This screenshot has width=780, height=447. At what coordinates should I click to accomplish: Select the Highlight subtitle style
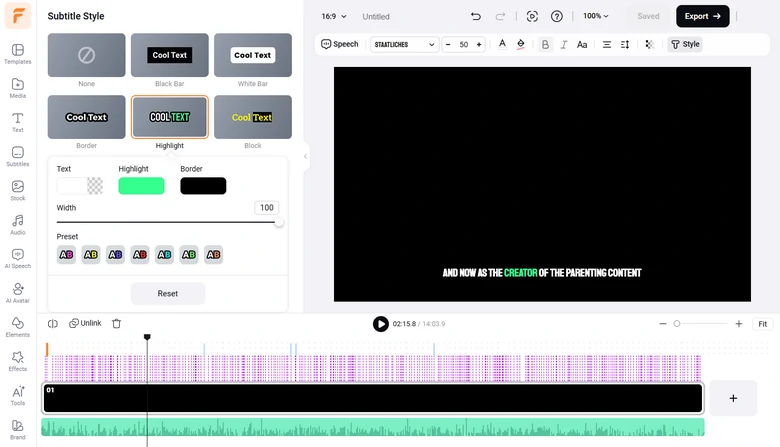170,117
